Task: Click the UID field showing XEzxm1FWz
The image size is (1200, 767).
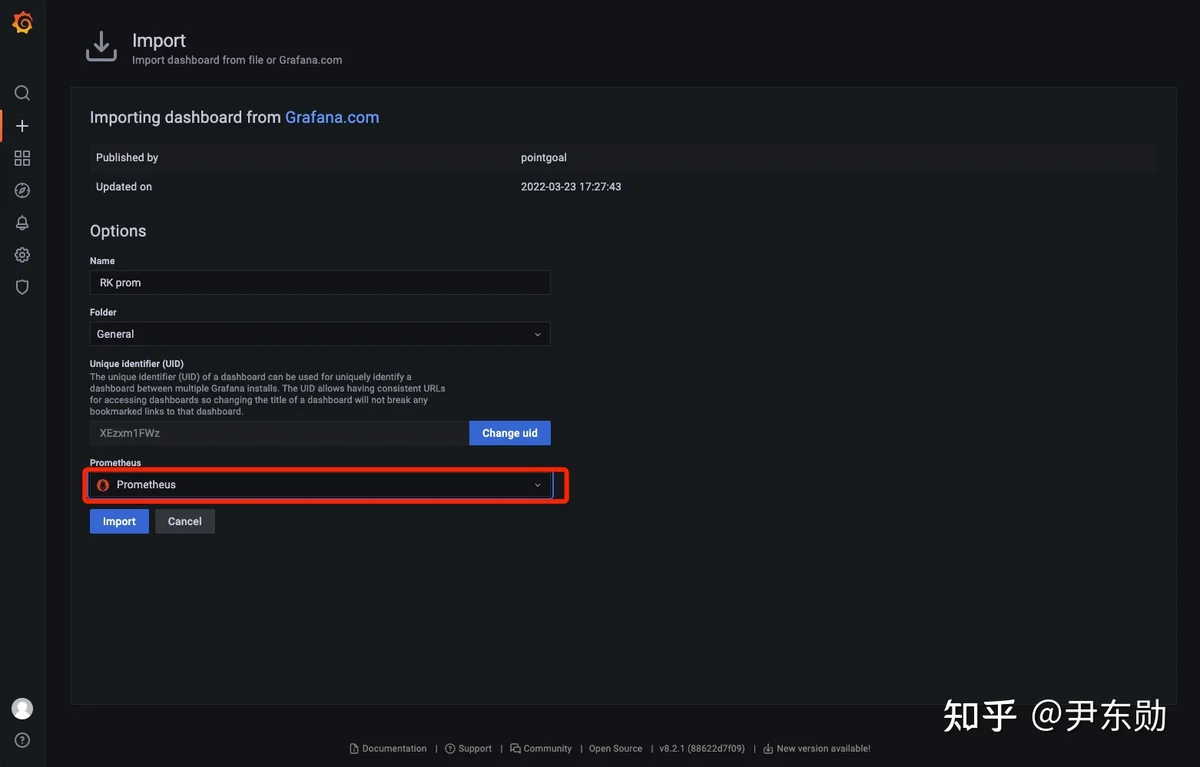Action: (x=279, y=433)
